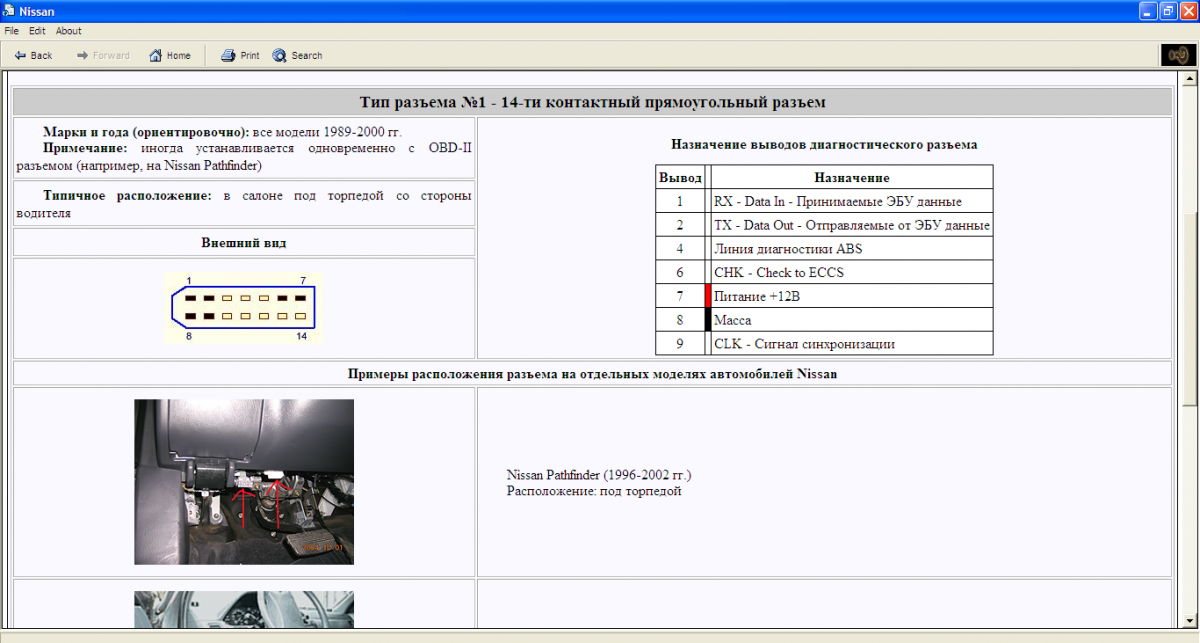Click 'CLK - Сигнал синхронизации' cell
1200x643 pixels.
pyautogui.click(x=852, y=343)
